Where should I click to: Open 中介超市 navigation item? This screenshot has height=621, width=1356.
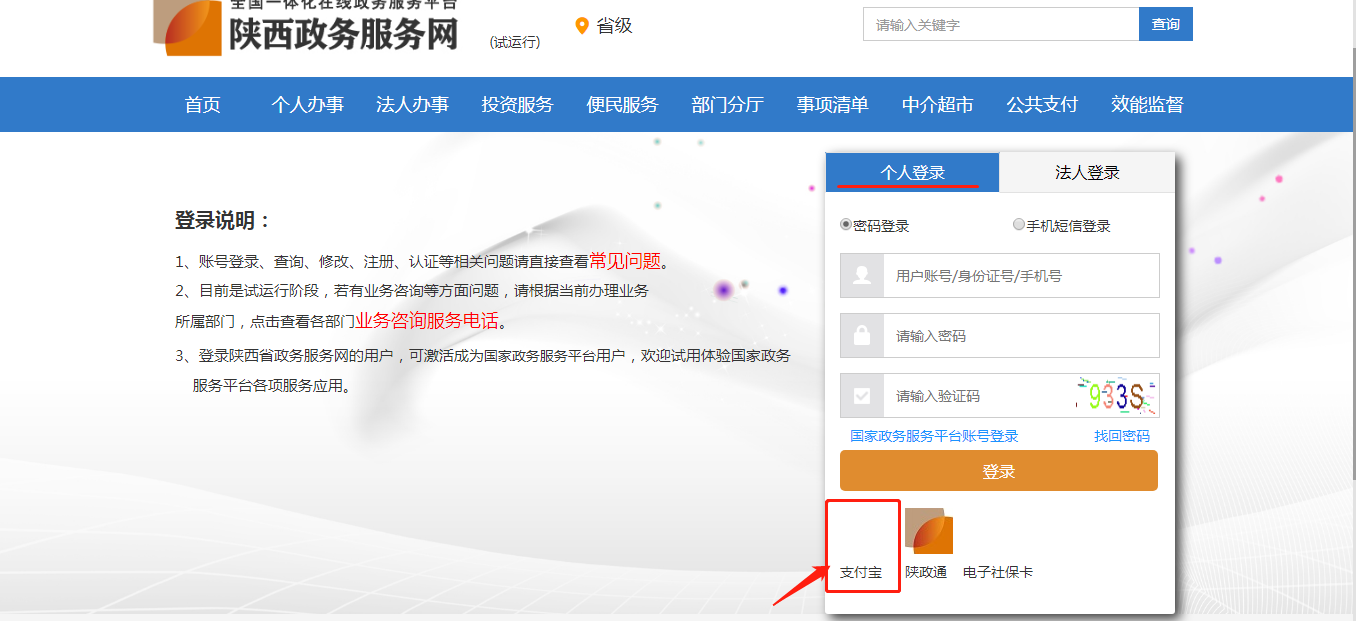[x=937, y=105]
